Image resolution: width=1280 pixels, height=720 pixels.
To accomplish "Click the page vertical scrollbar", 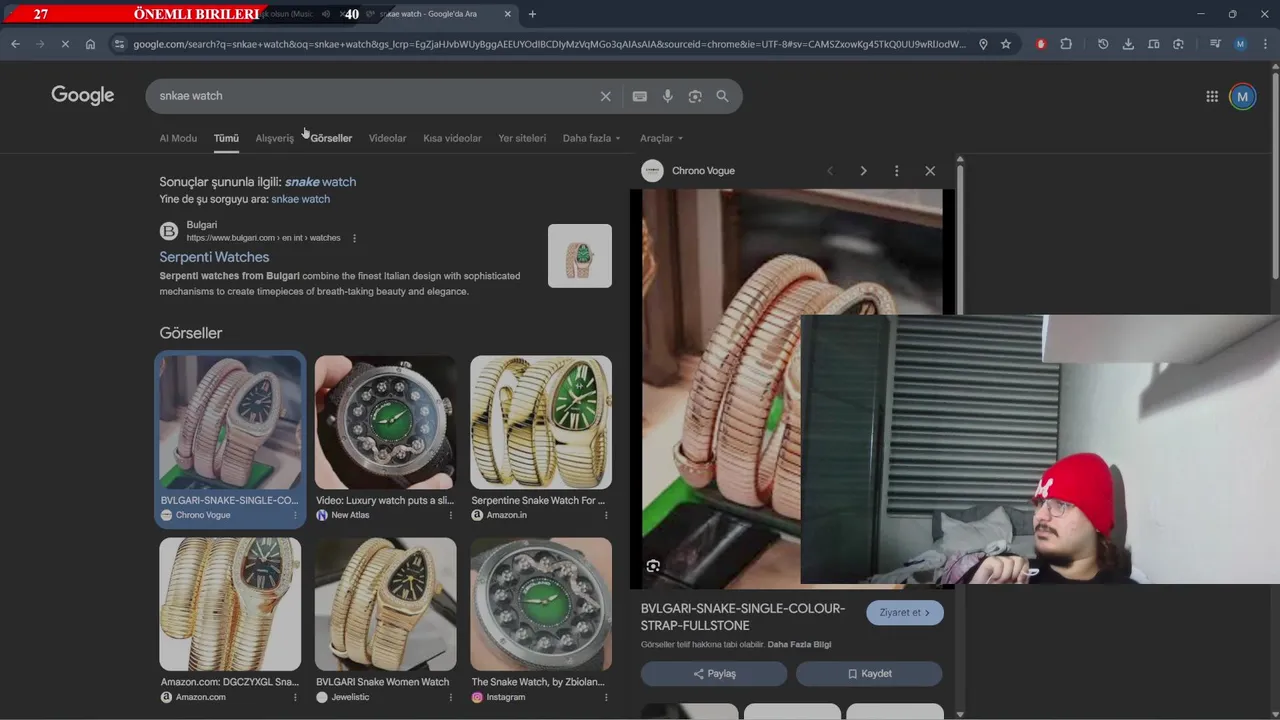I will click(1275, 175).
